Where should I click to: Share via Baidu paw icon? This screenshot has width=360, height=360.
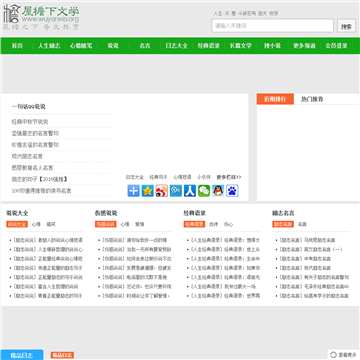[232, 191]
